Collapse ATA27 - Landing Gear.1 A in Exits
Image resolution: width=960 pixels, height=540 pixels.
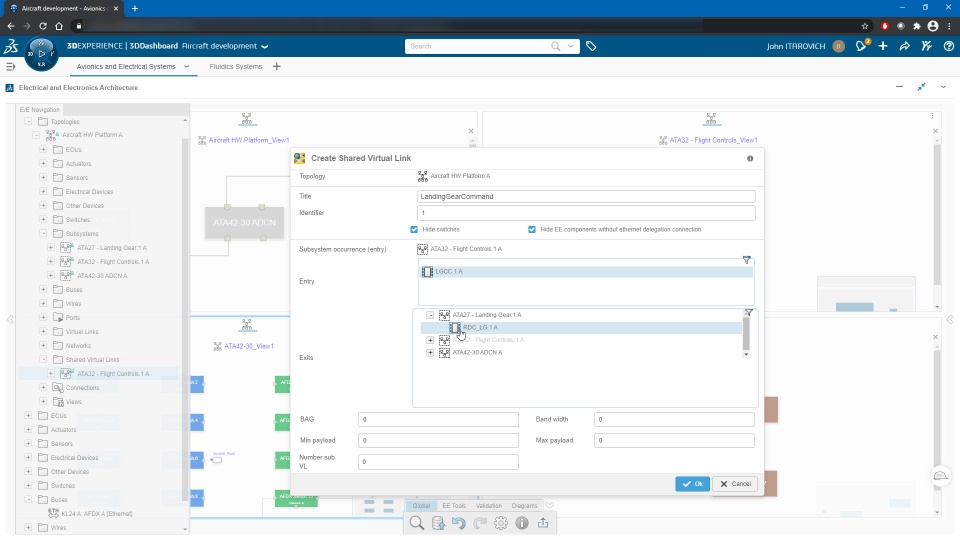[430, 315]
